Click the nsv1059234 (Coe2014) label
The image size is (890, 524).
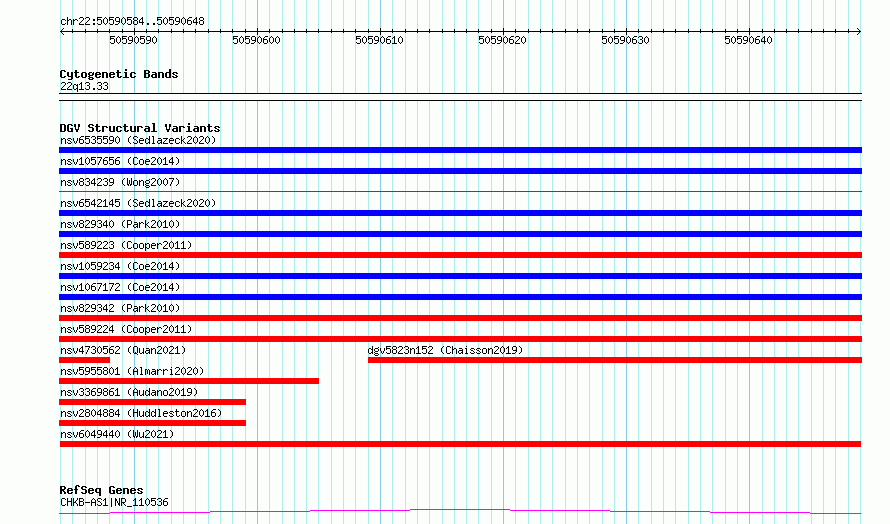[120, 266]
